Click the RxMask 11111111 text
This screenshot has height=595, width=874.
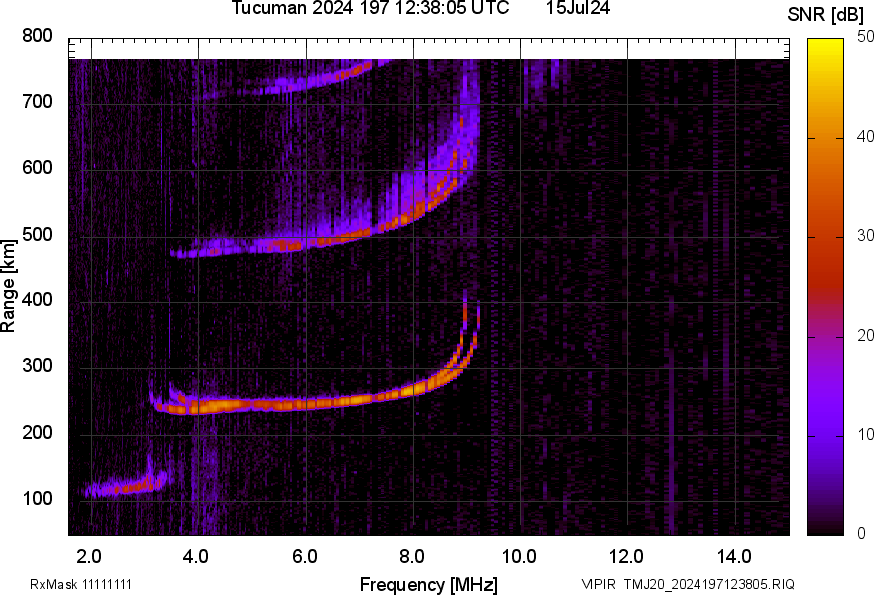click(81, 584)
